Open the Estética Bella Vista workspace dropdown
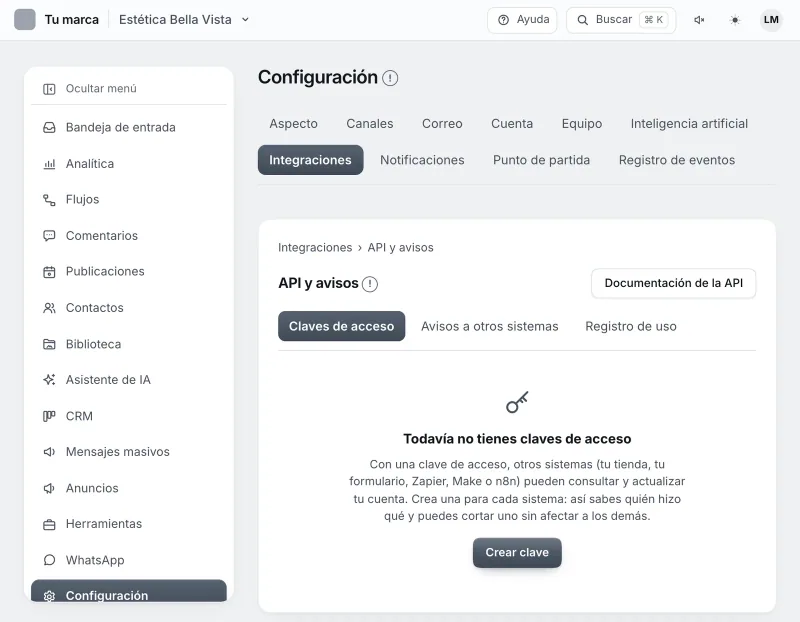The image size is (800, 622). [184, 19]
